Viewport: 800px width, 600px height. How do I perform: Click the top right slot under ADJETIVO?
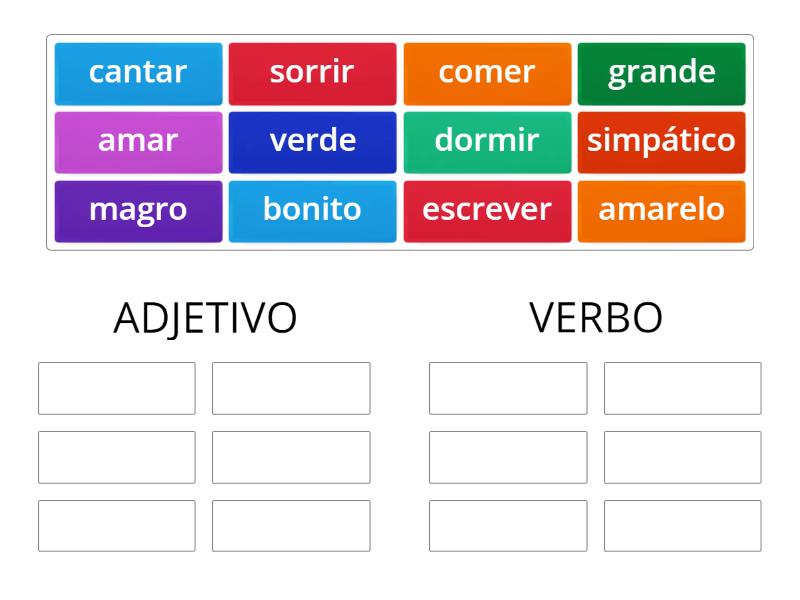290,387
